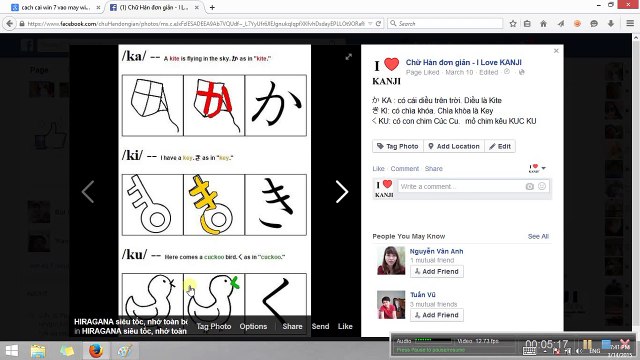Click Share in the photo bottom bar
The image size is (640, 360).
click(x=292, y=327)
